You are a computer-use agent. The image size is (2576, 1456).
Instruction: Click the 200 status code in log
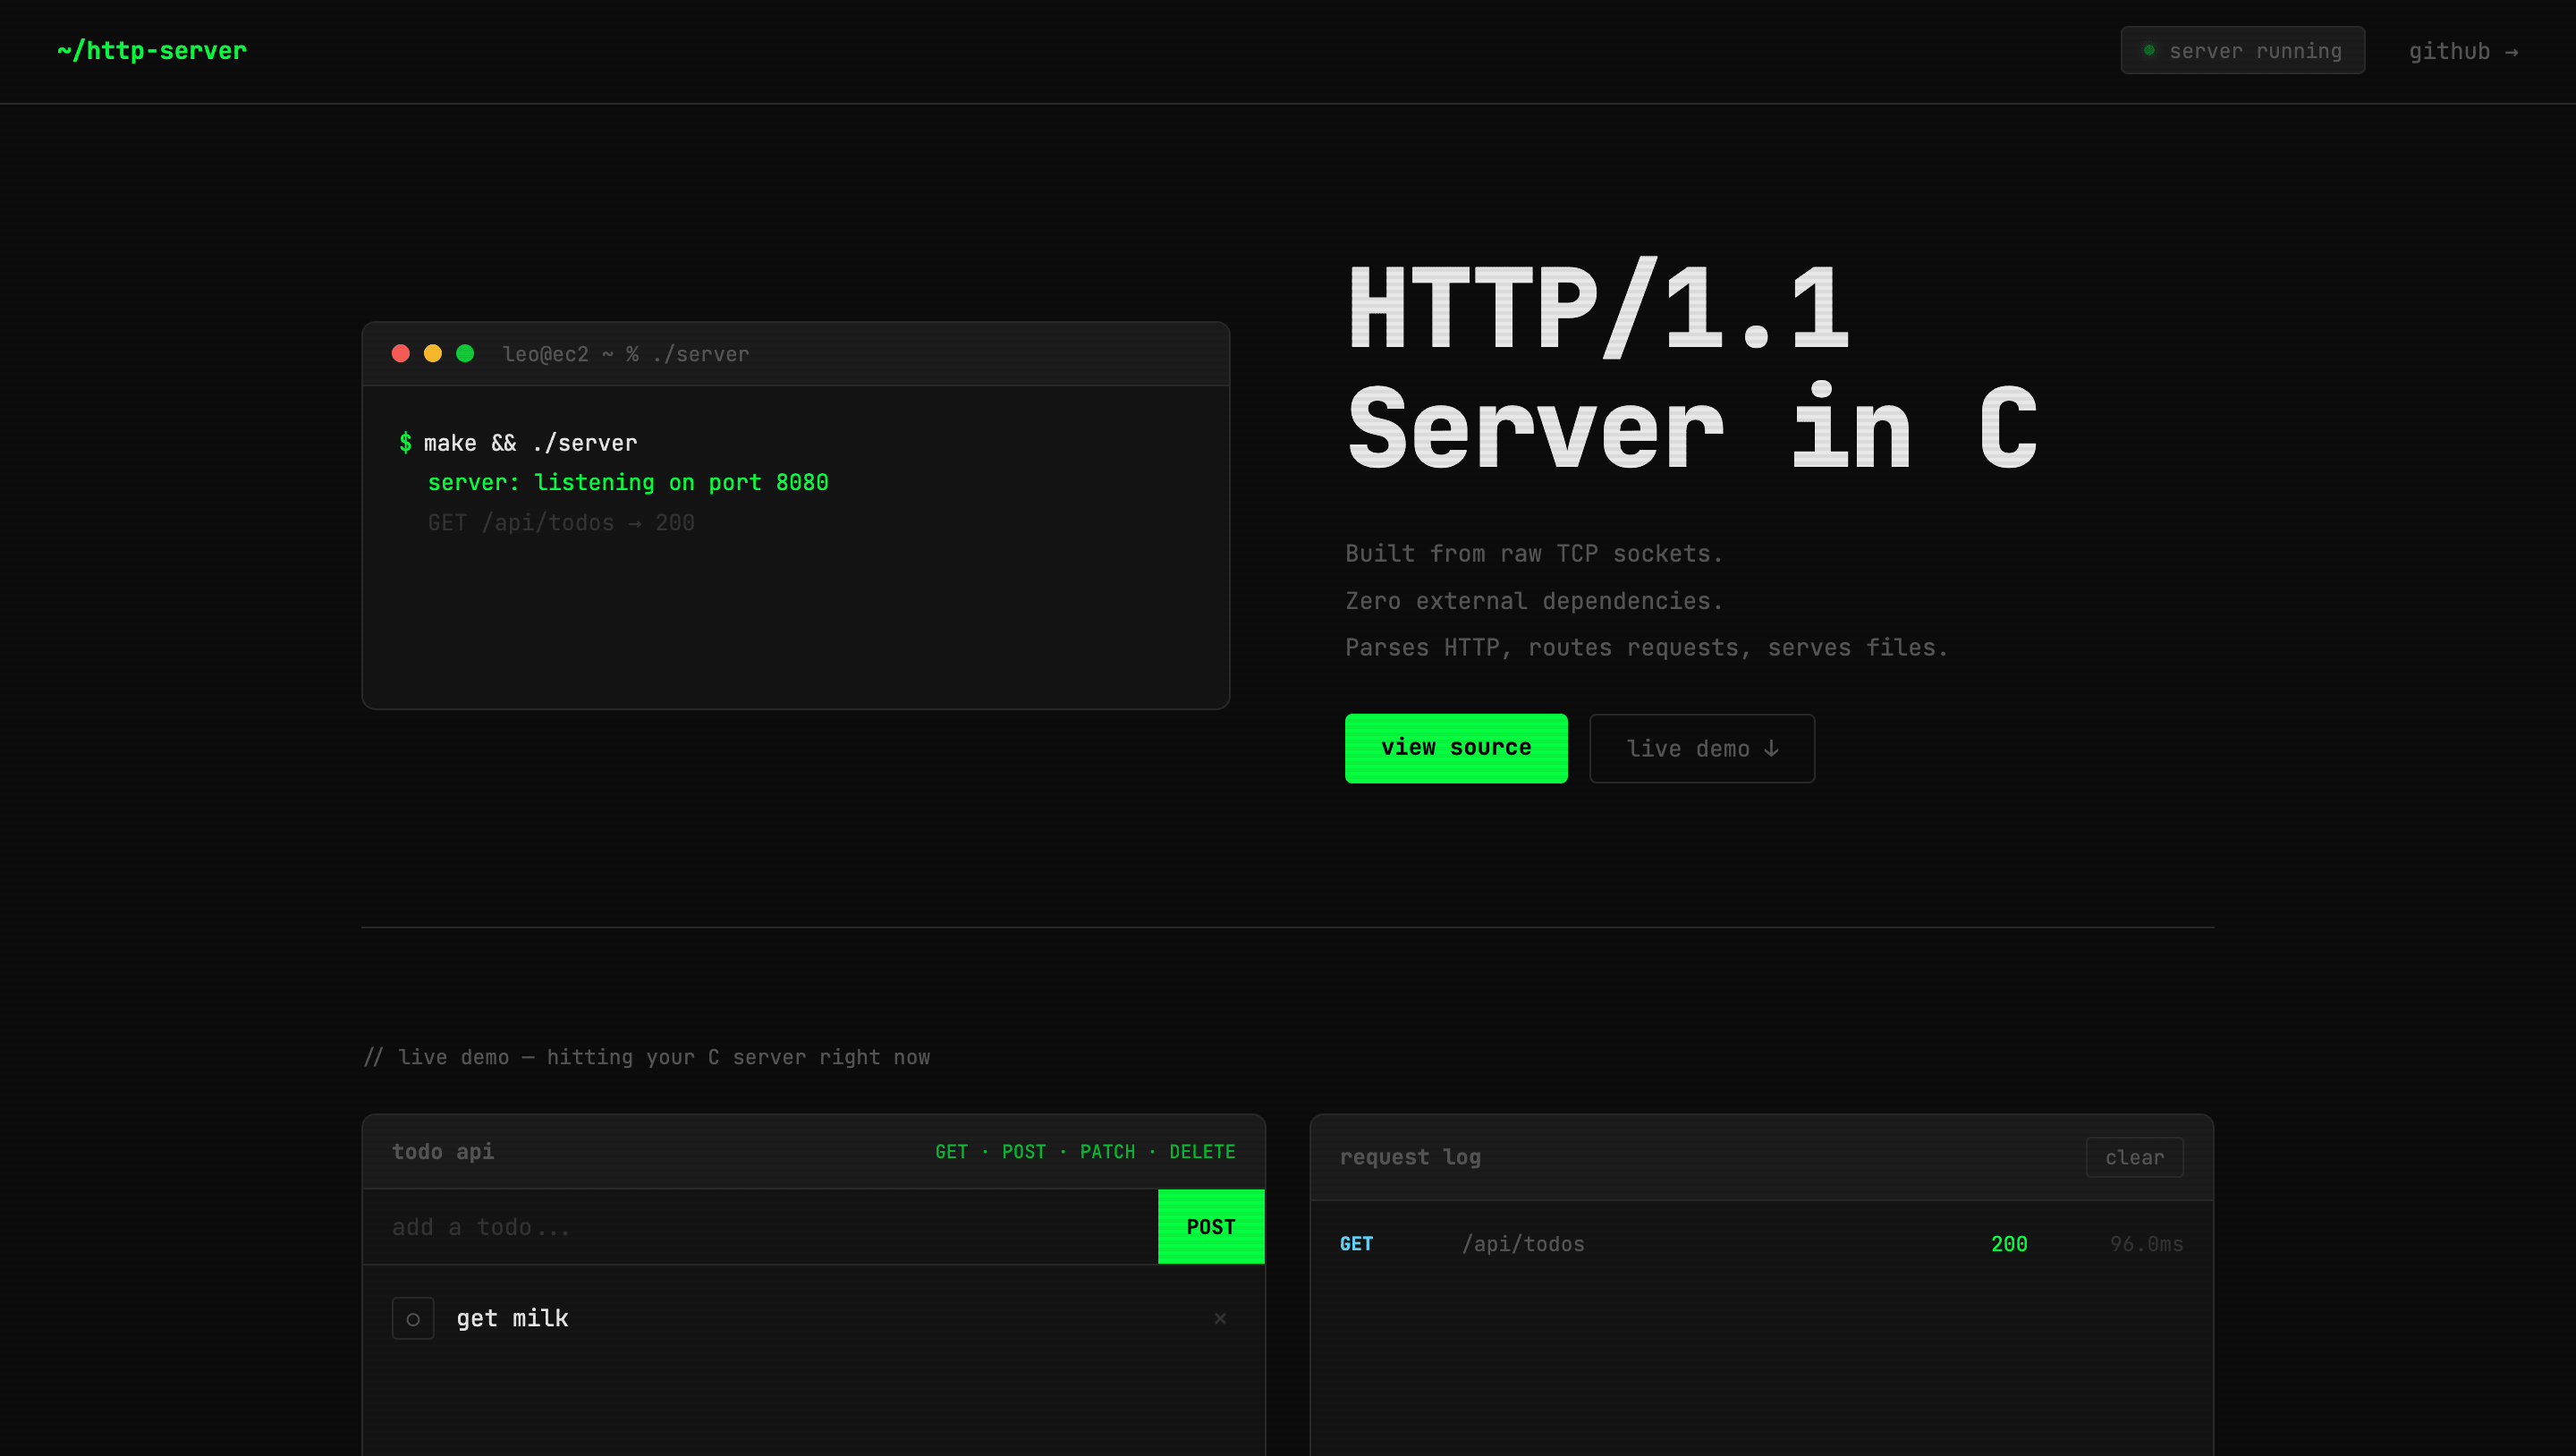[x=2009, y=1244]
